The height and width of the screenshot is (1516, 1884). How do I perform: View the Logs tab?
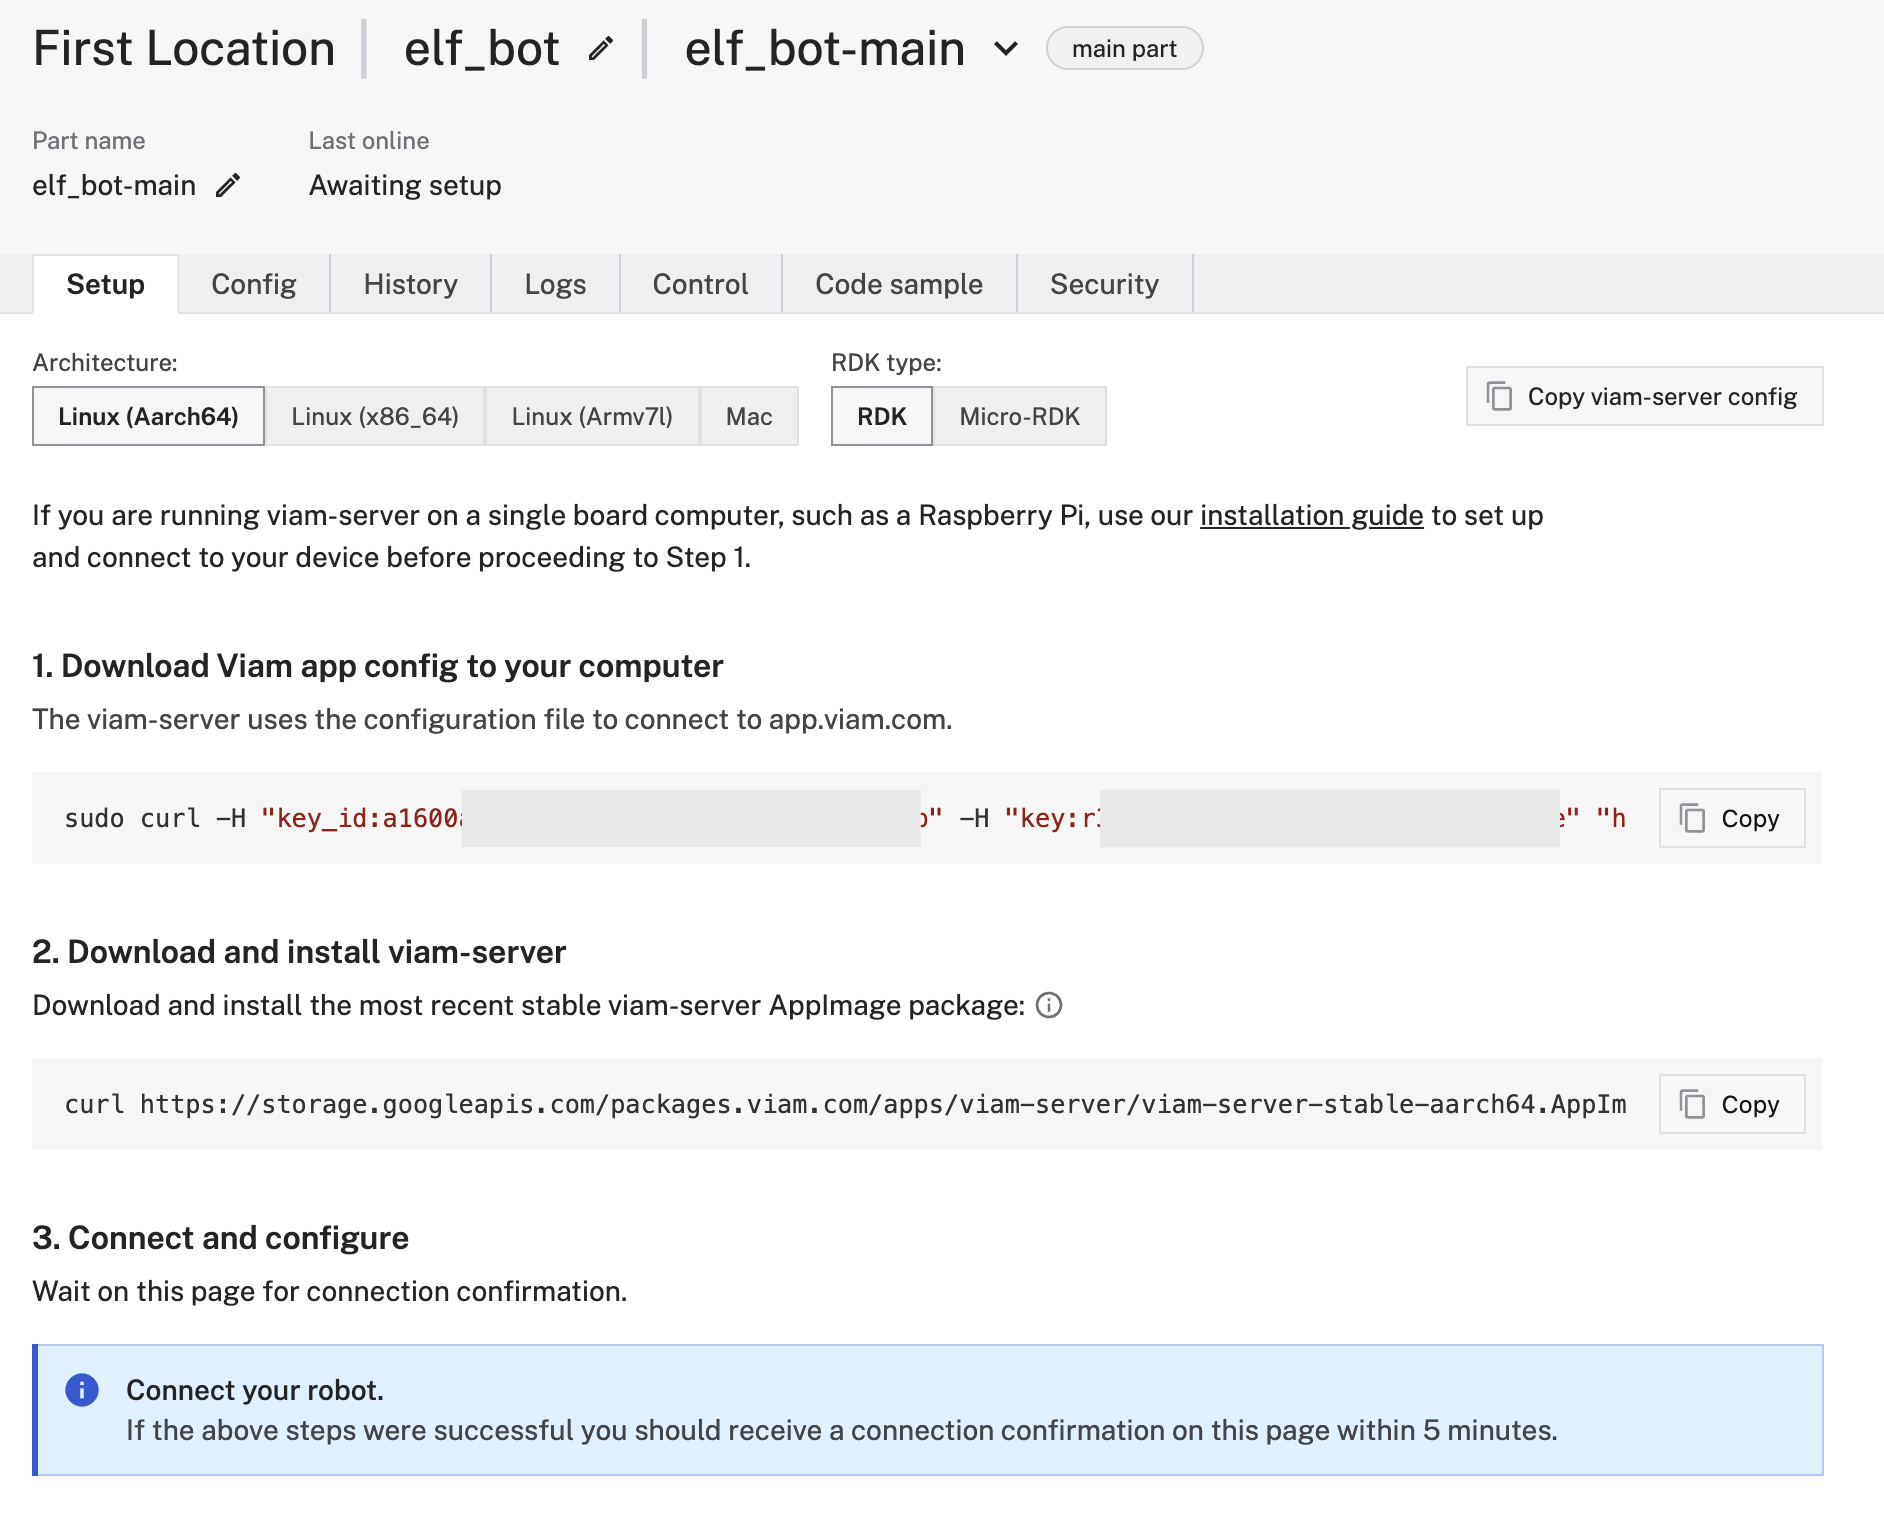[555, 284]
